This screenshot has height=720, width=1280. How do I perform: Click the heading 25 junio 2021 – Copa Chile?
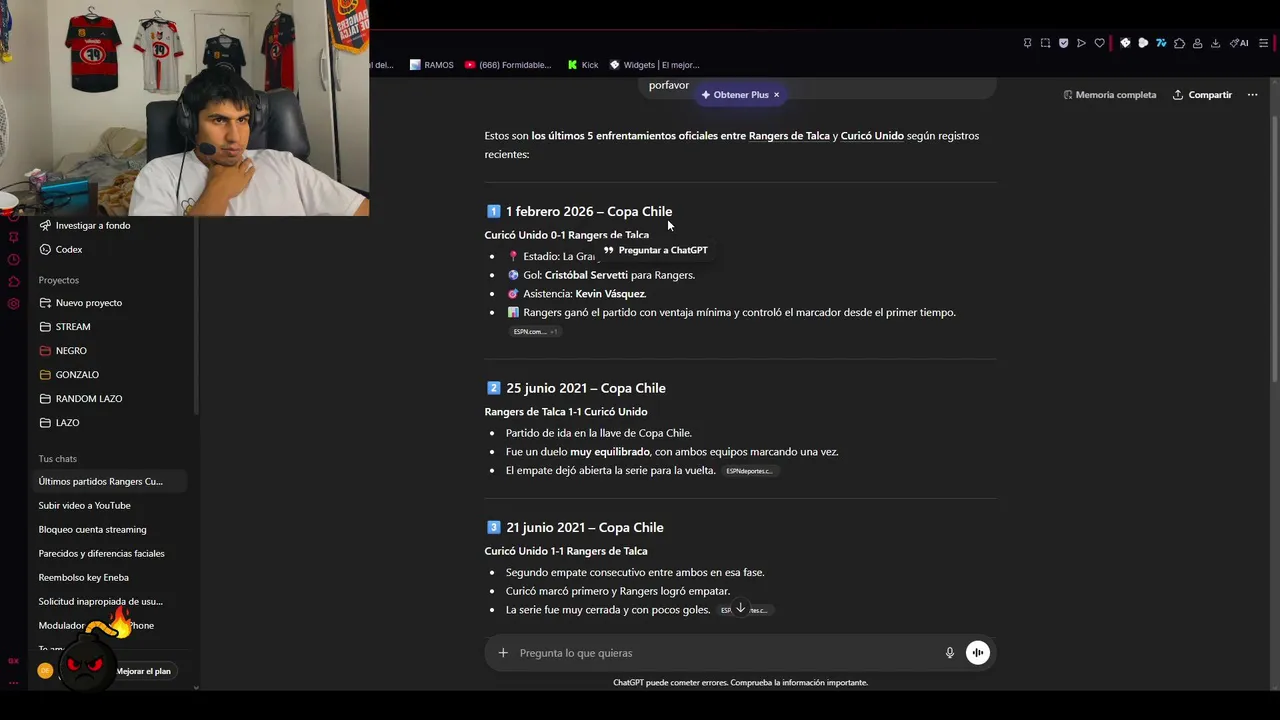(x=585, y=388)
